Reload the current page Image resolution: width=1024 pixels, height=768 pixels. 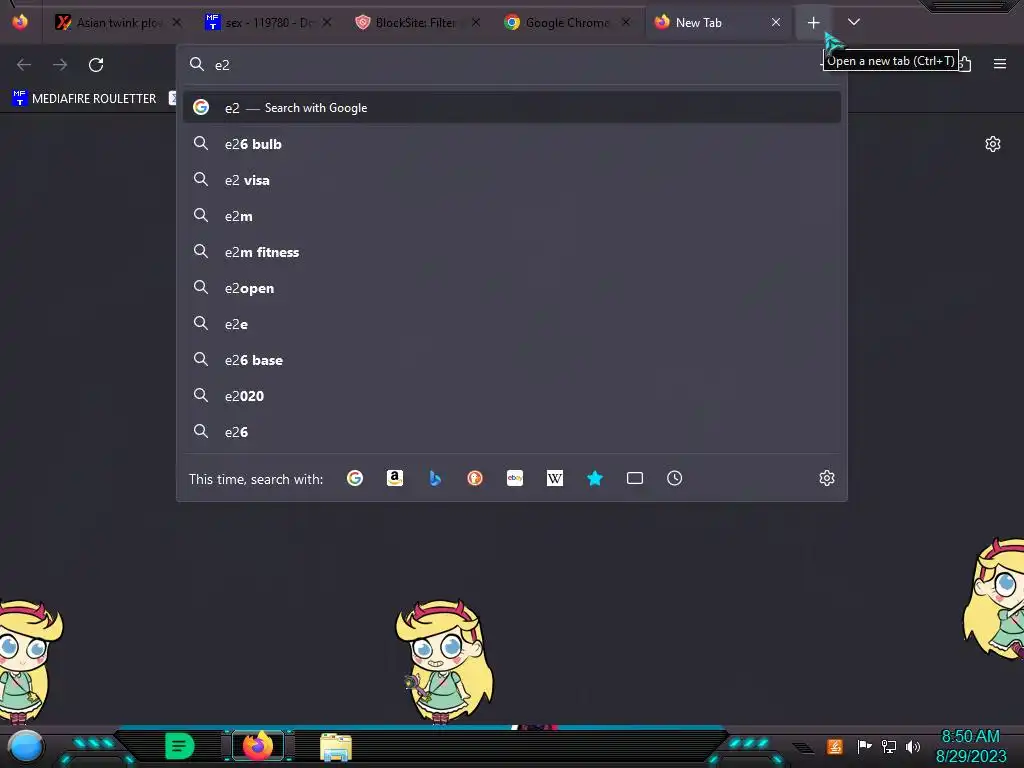[x=96, y=65]
